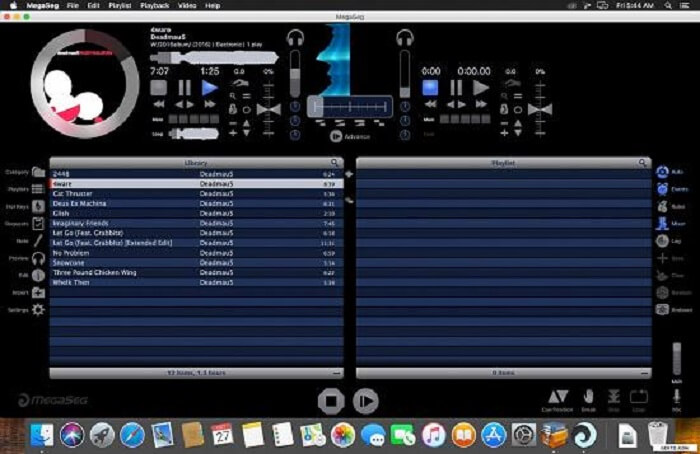Open the Help menu
700x454 pixels.
[212, 6]
